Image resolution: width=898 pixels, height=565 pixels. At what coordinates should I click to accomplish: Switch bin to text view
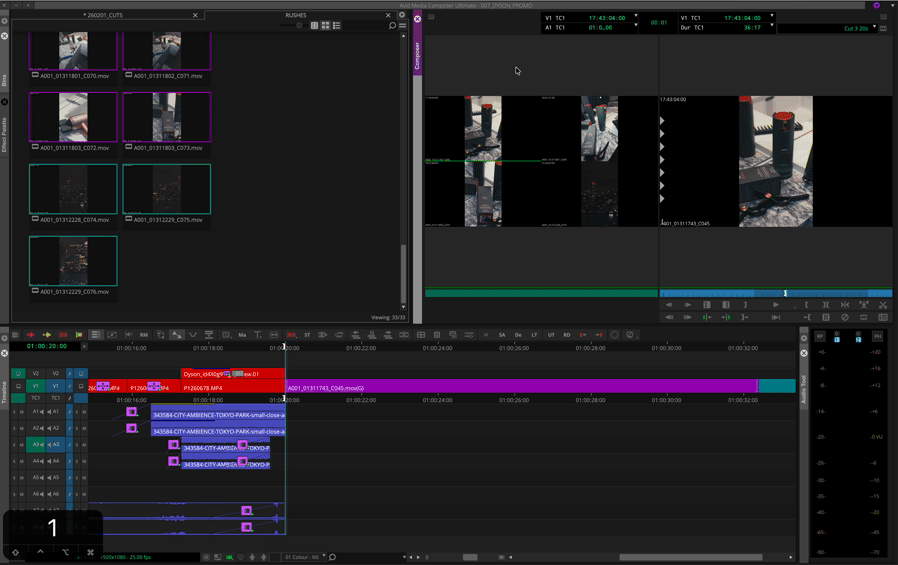click(x=314, y=25)
